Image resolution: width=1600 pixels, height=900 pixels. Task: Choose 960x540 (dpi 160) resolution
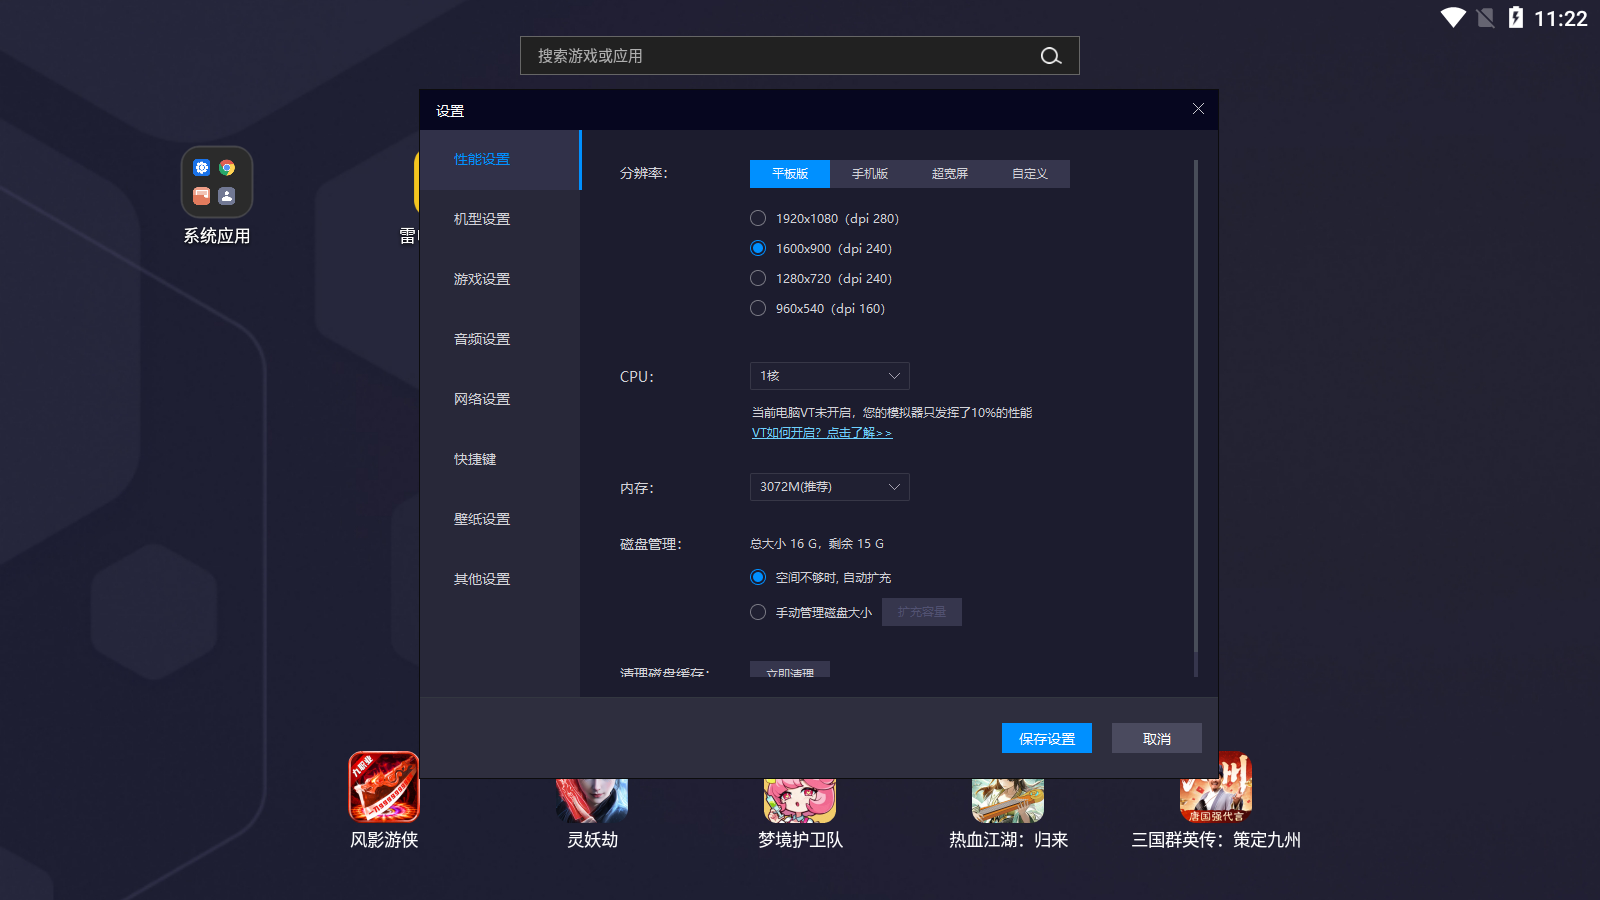pos(758,308)
